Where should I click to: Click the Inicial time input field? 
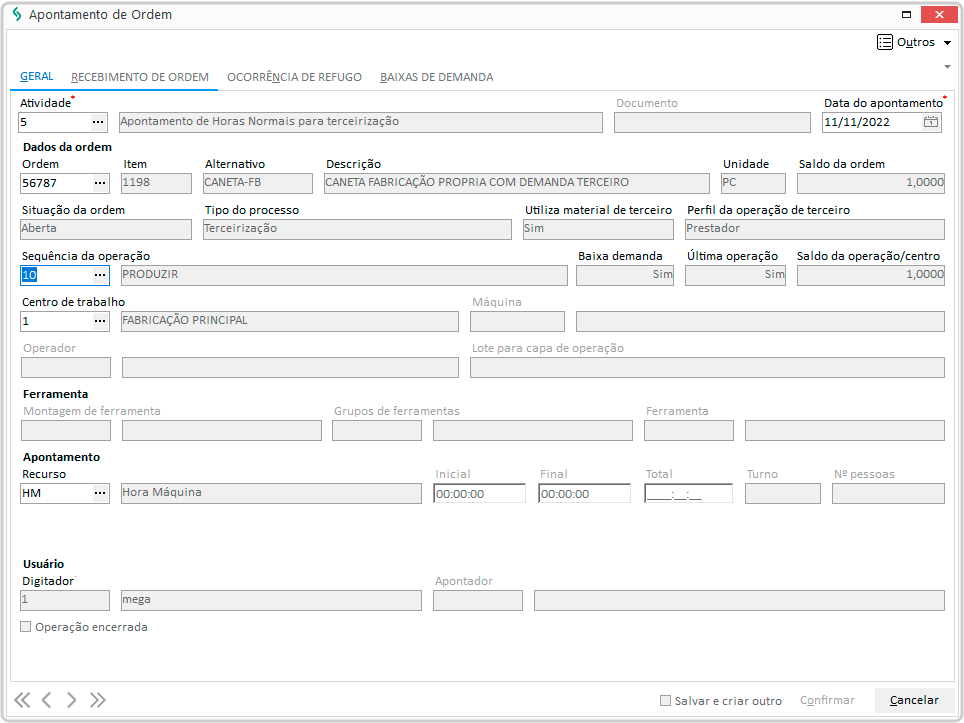479,493
